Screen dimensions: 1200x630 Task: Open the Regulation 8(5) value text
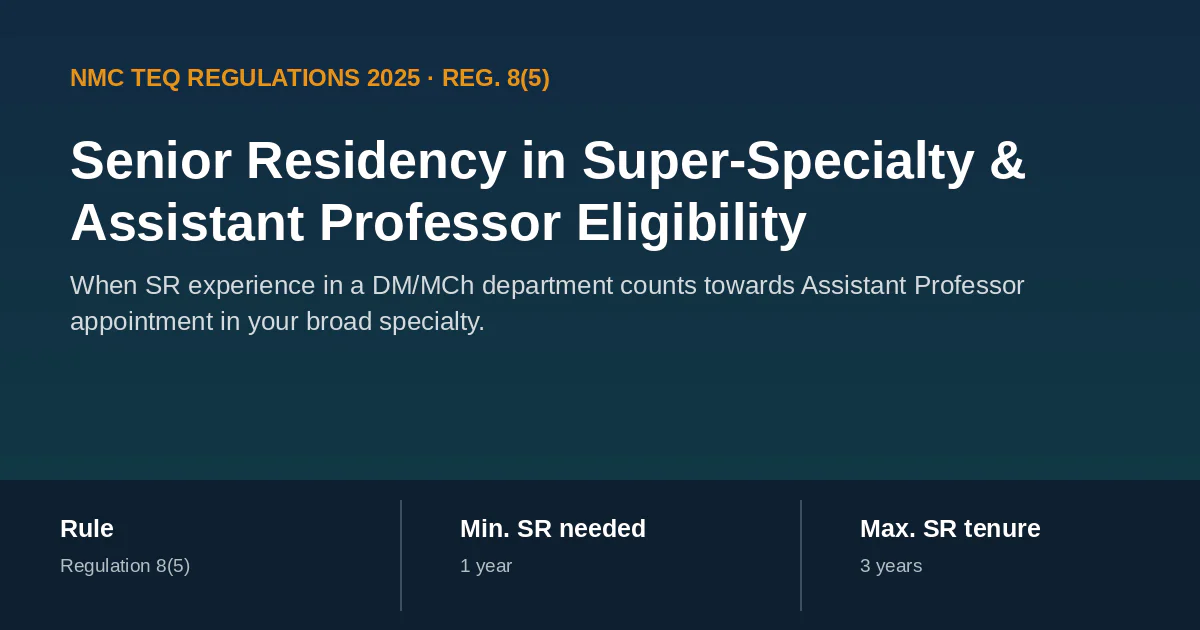pos(125,566)
